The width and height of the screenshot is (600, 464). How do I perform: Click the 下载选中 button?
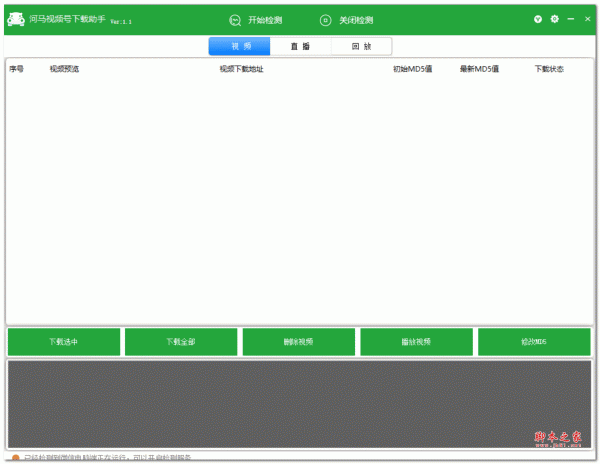pyautogui.click(x=64, y=342)
